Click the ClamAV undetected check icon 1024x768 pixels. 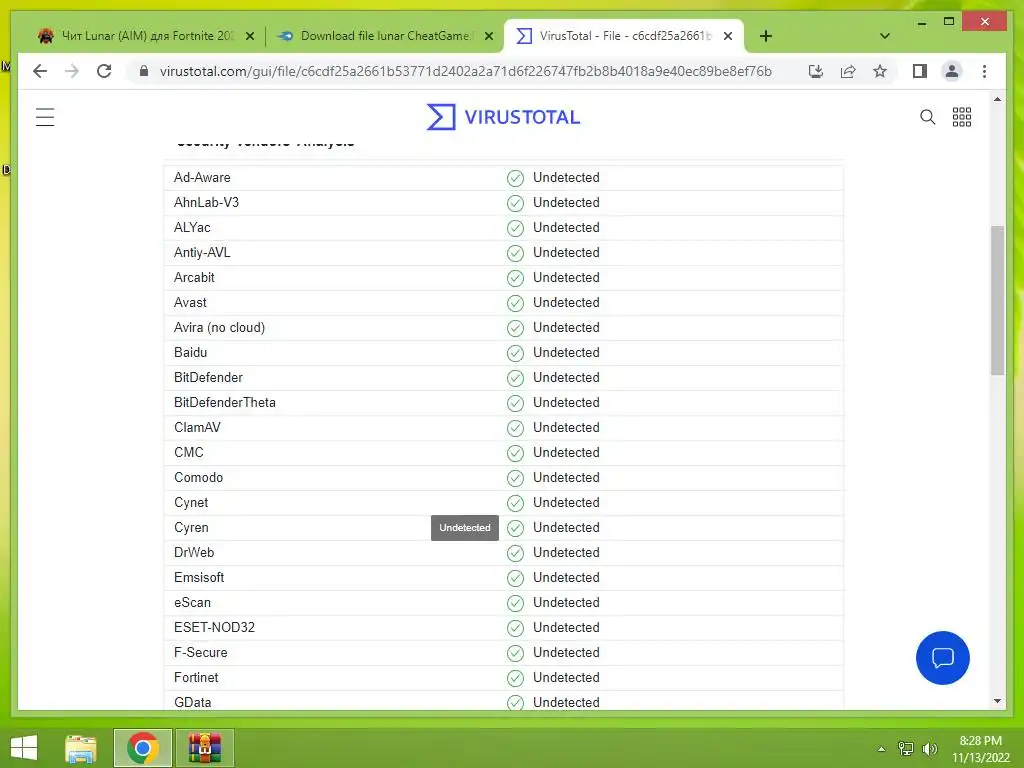click(515, 428)
